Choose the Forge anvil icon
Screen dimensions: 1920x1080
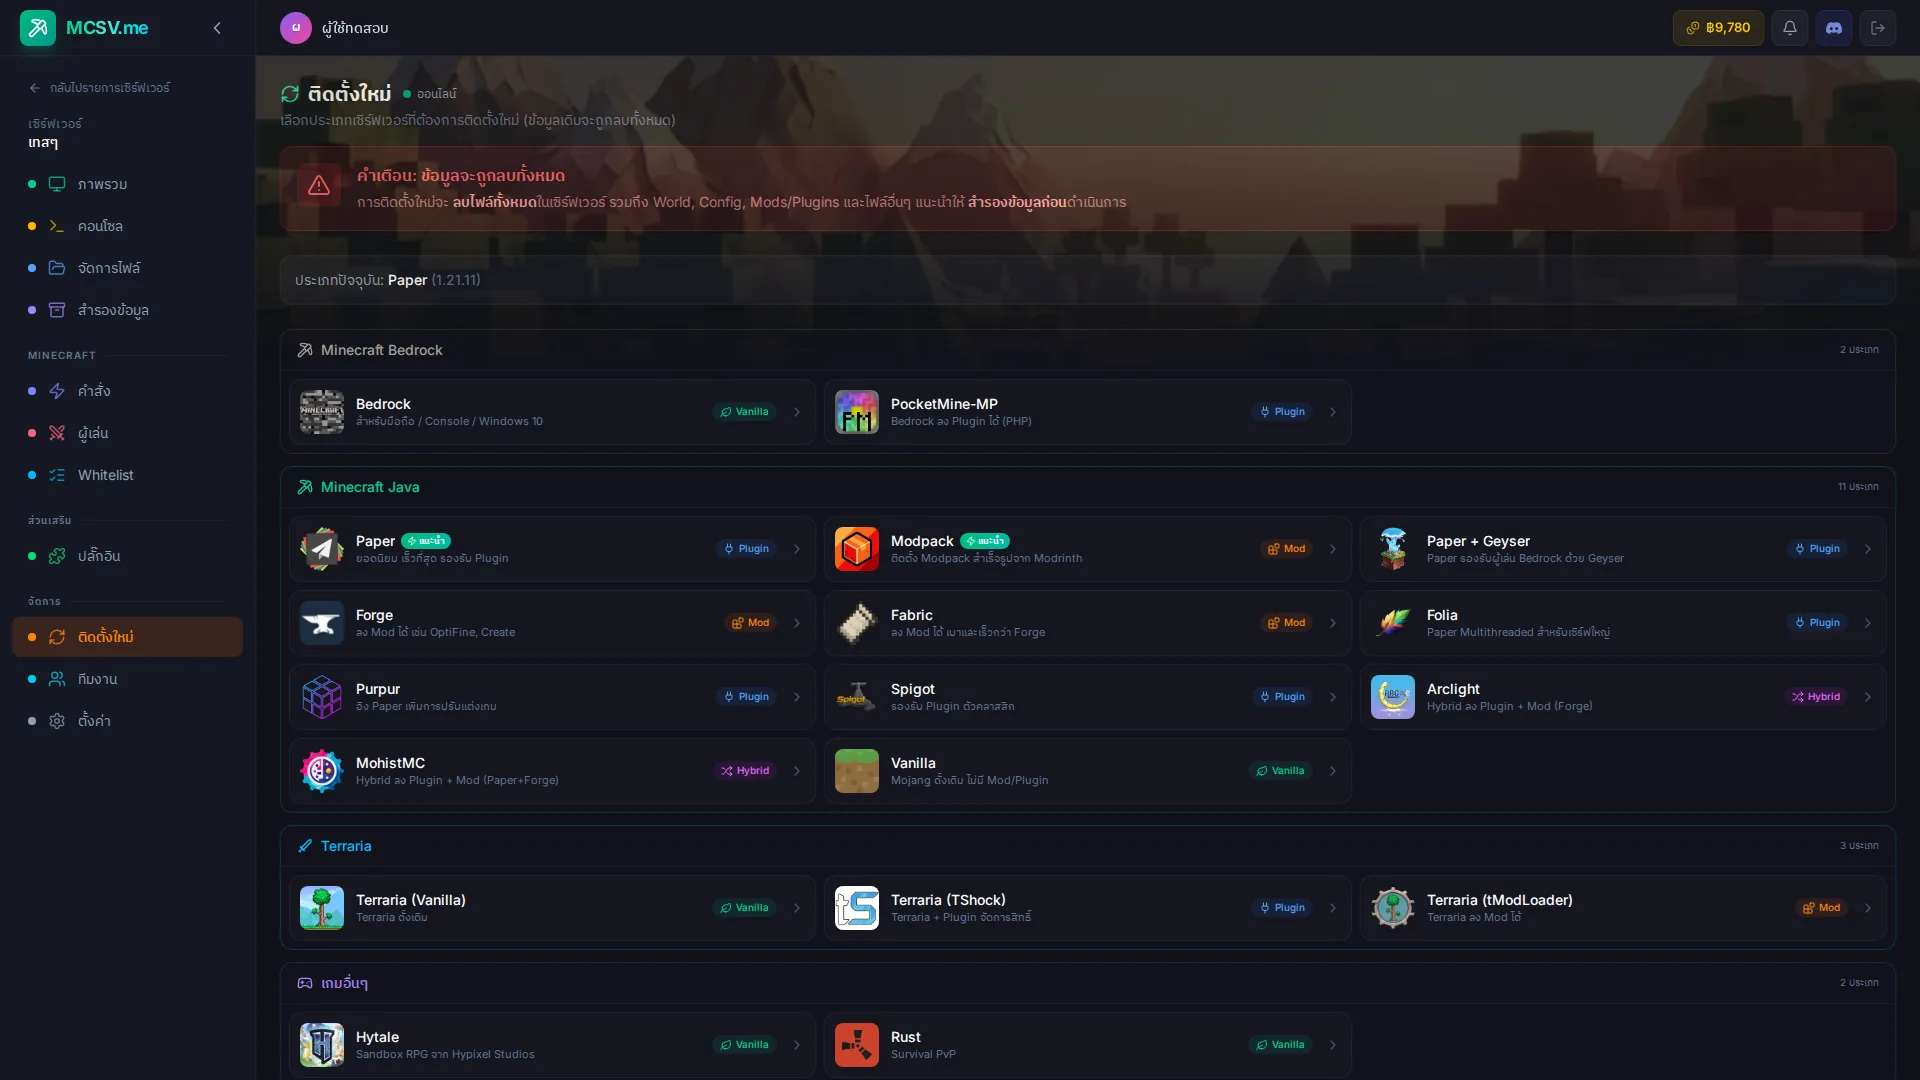321,623
